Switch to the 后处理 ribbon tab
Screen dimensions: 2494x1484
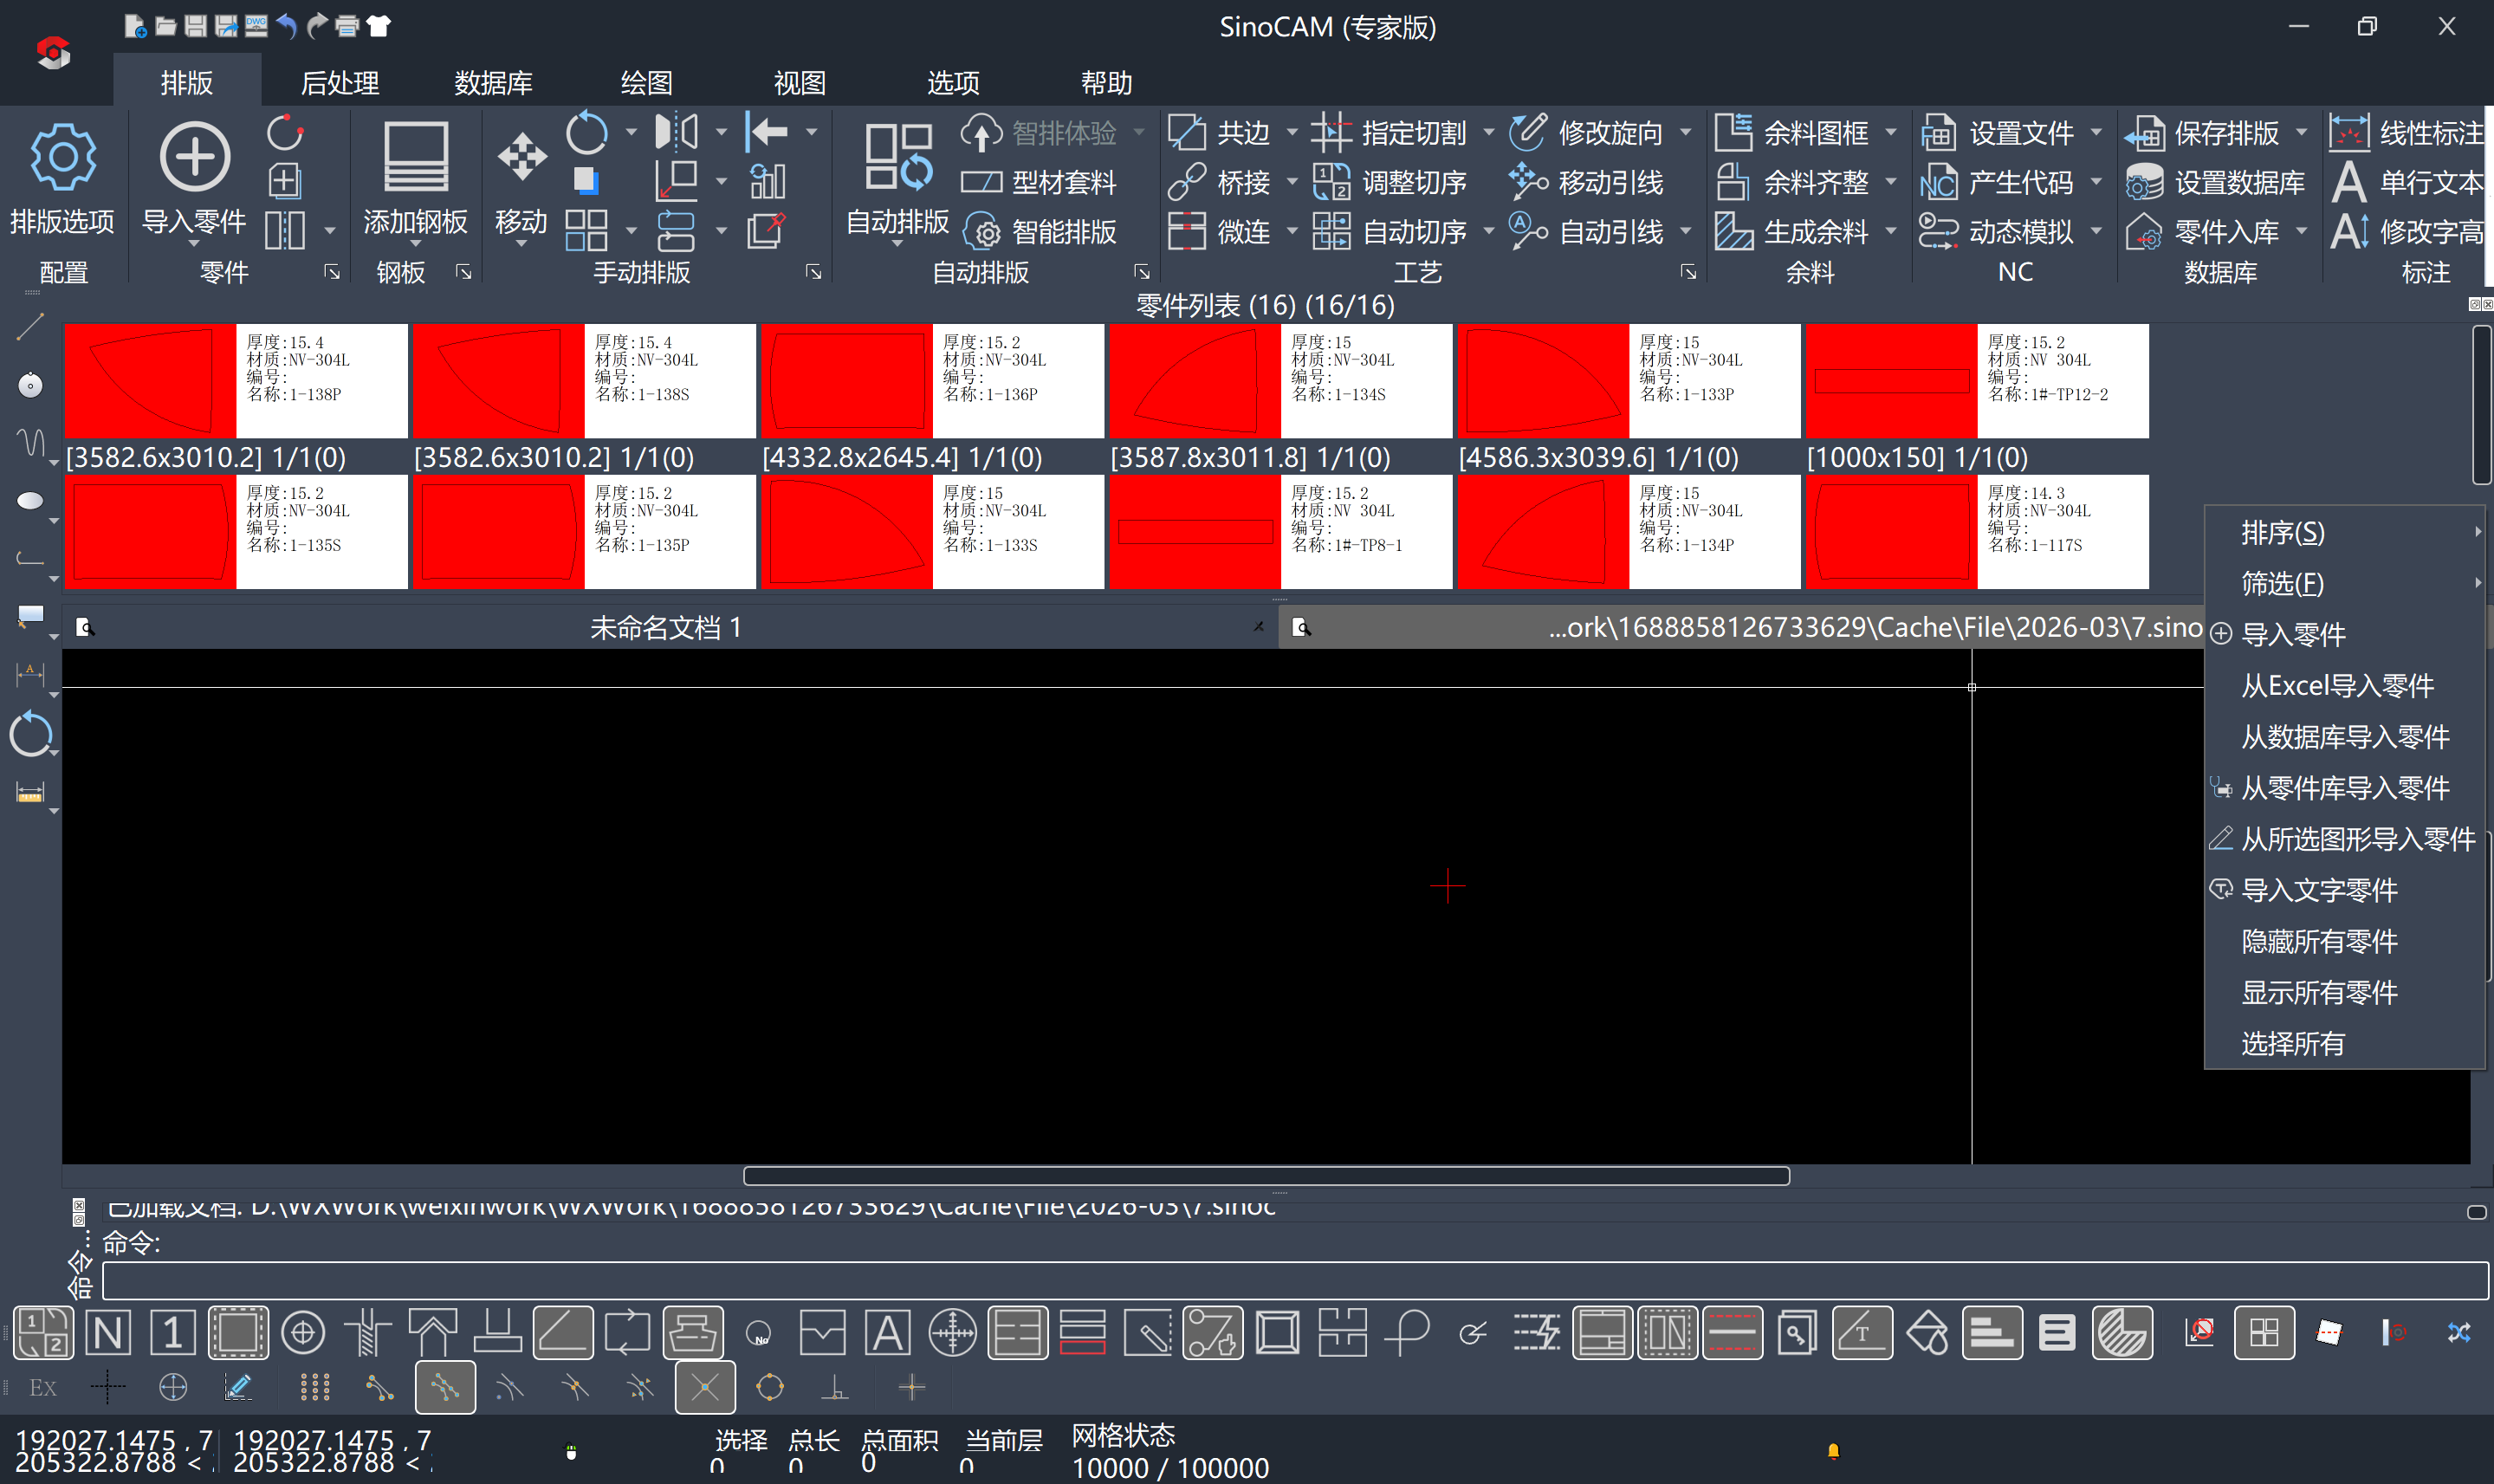(x=339, y=83)
